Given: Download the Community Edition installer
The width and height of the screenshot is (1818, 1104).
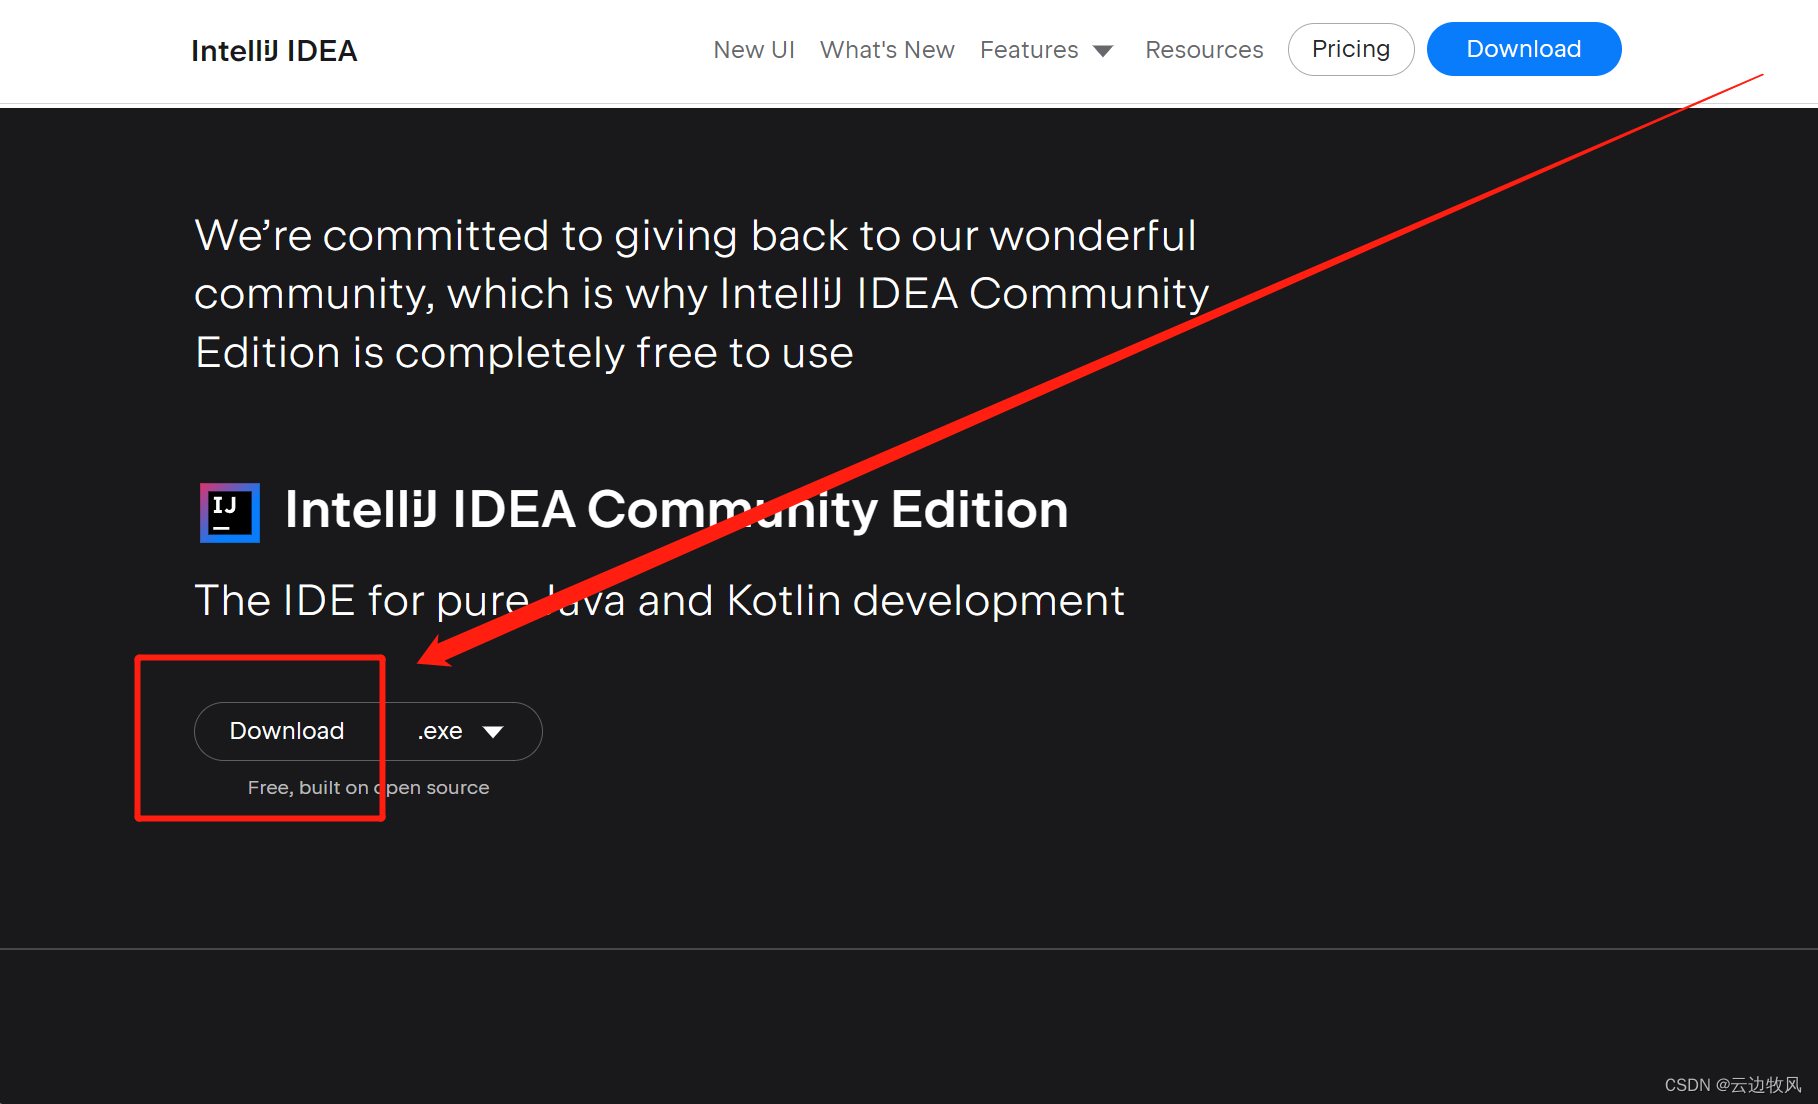Looking at the screenshot, I should (287, 731).
